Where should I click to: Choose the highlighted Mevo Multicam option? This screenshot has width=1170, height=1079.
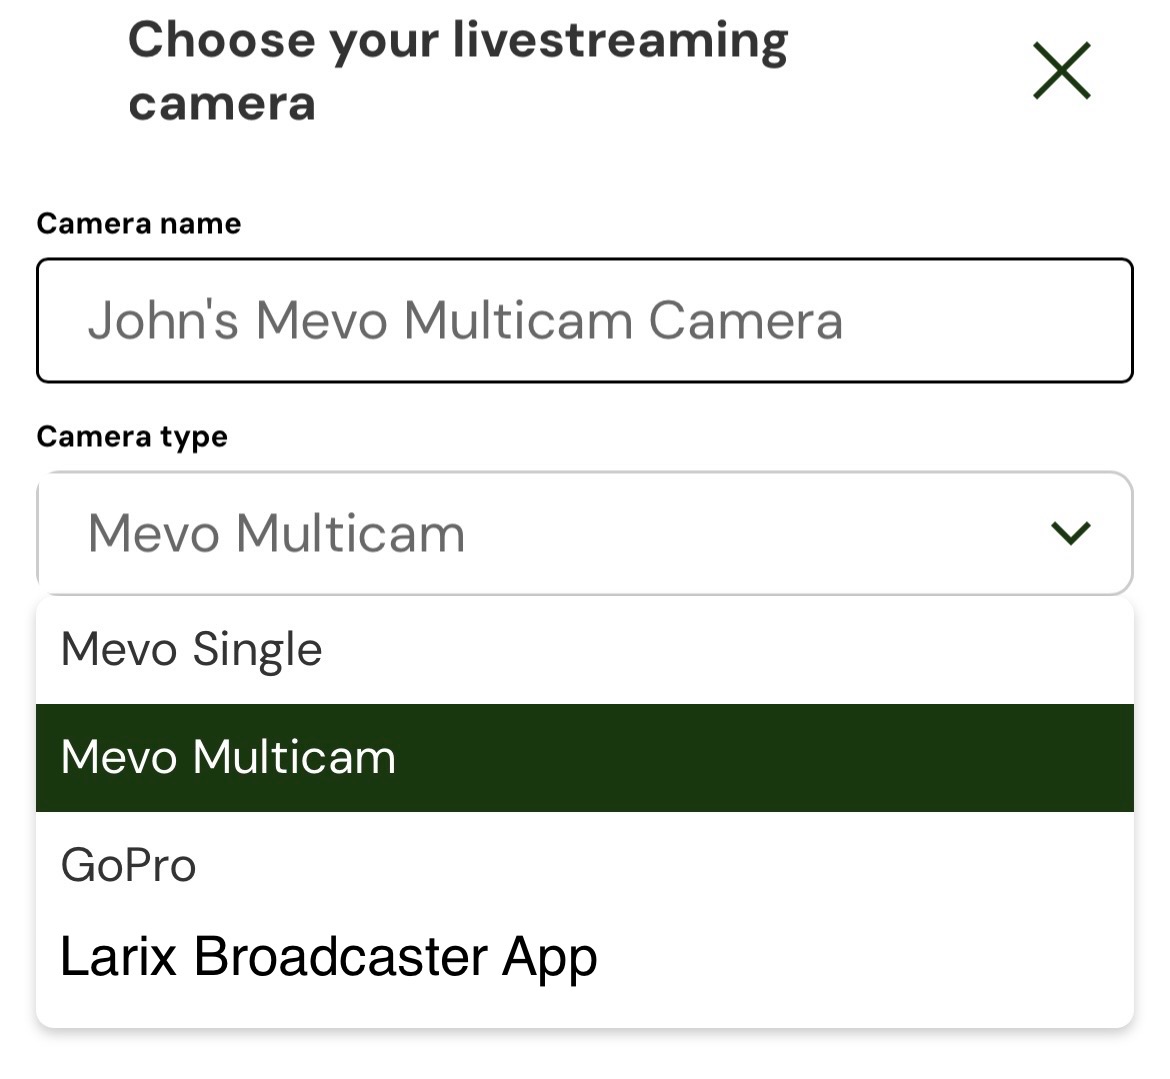pos(585,757)
